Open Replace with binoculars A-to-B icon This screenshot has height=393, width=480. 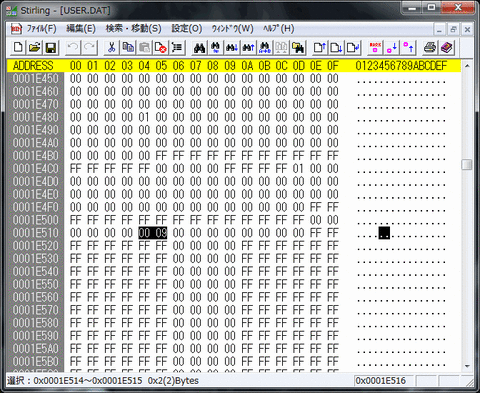coord(265,48)
